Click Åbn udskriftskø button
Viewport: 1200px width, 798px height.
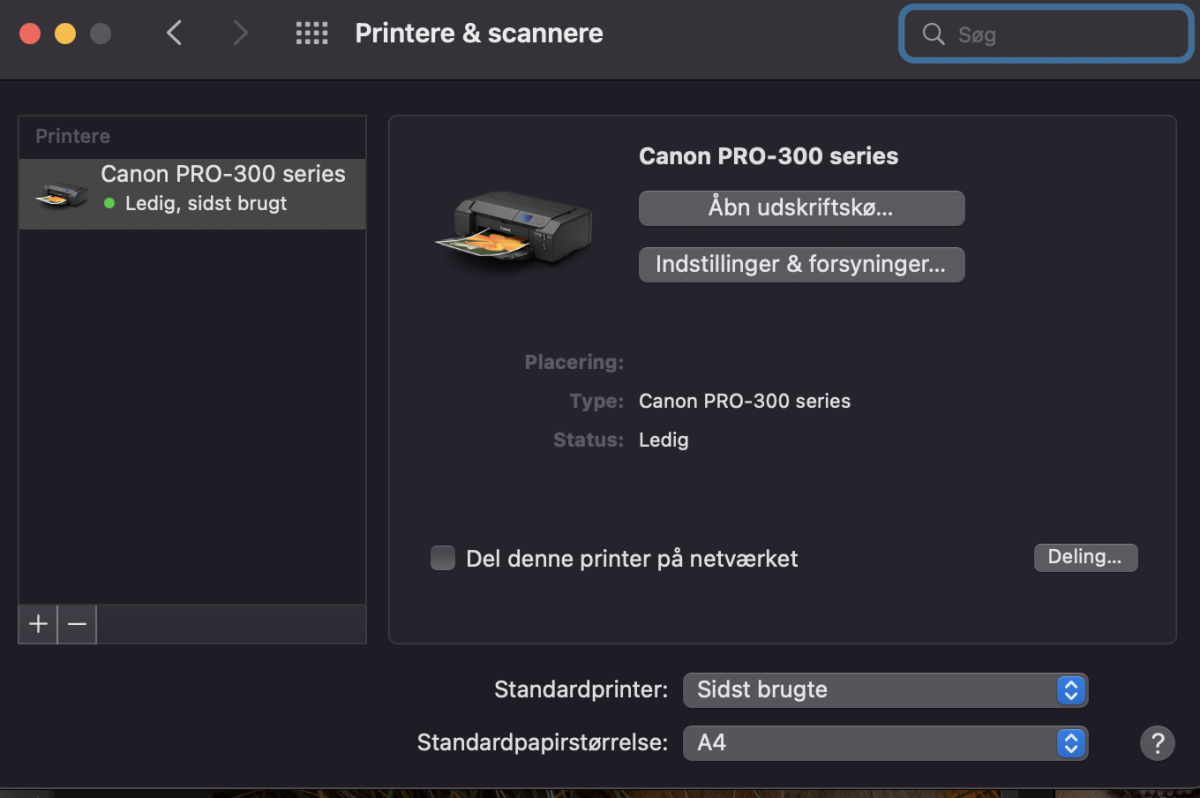801,208
